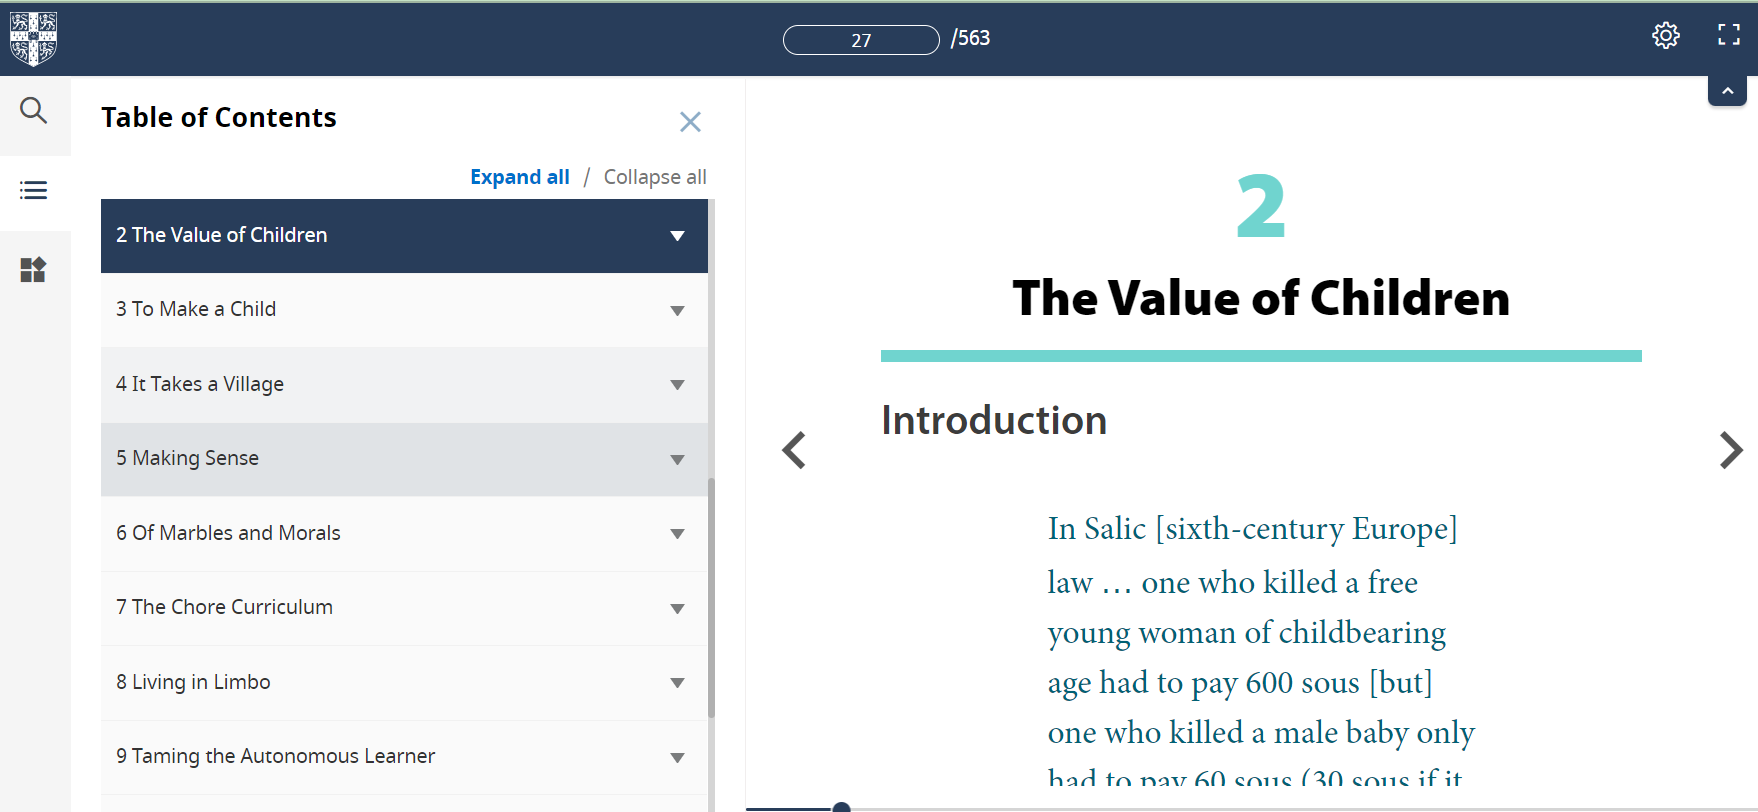1758x812 pixels.
Task: Open reader settings gear icon
Action: (x=1665, y=36)
